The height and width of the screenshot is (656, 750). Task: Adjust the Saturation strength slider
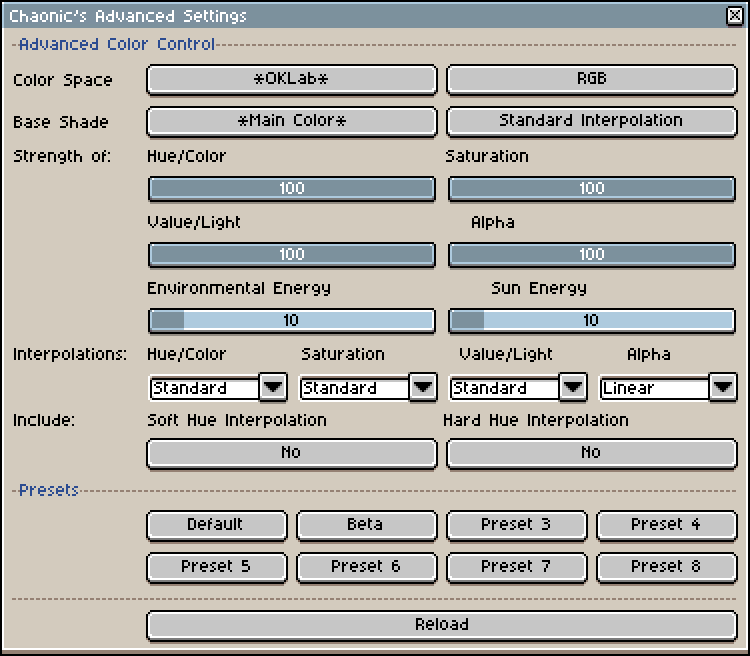point(592,189)
